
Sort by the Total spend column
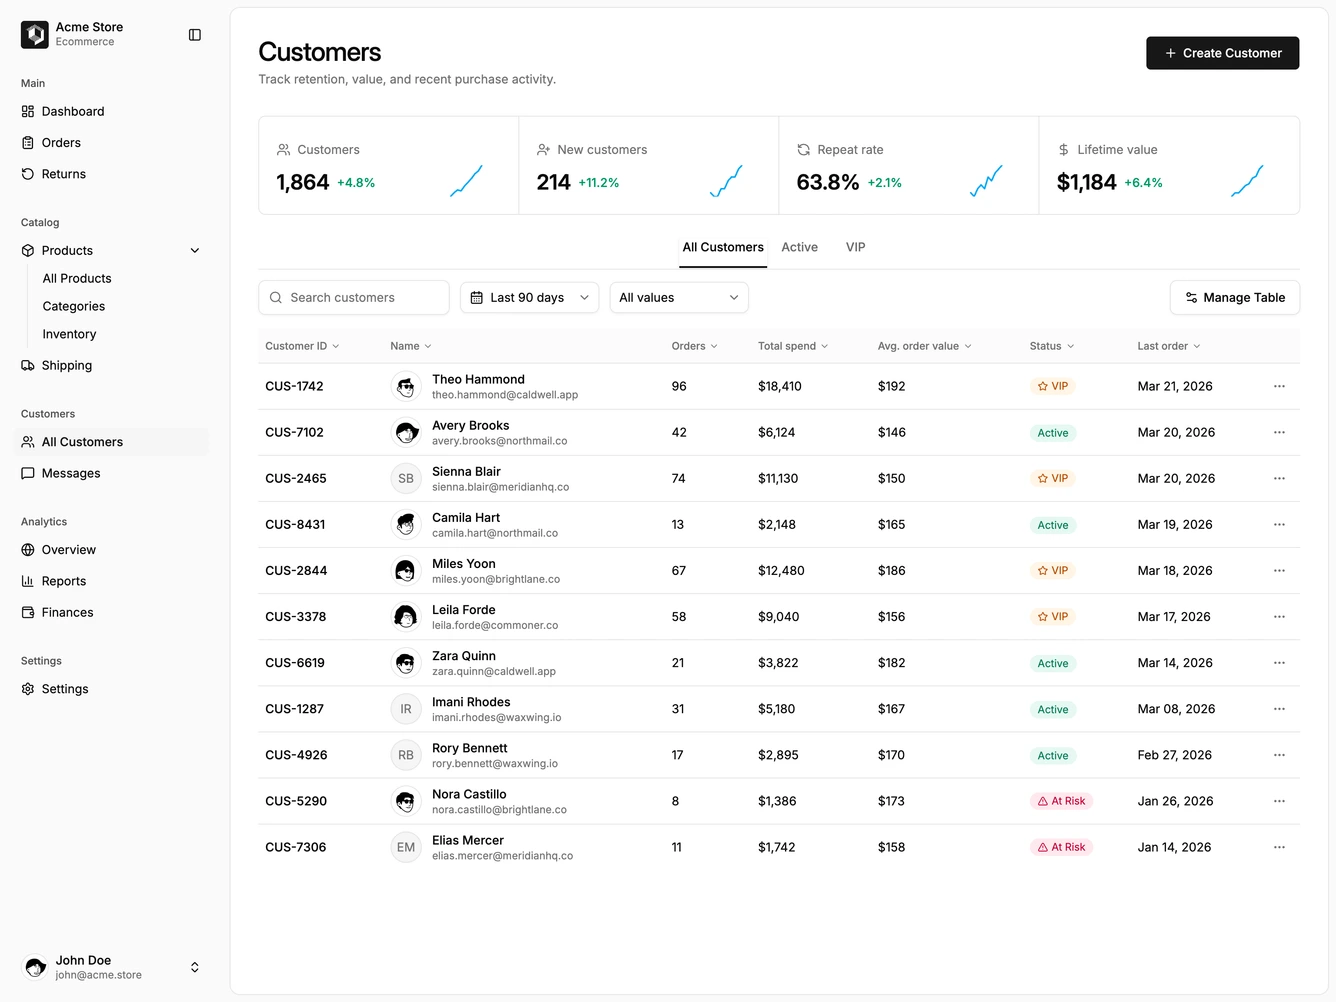coord(793,346)
